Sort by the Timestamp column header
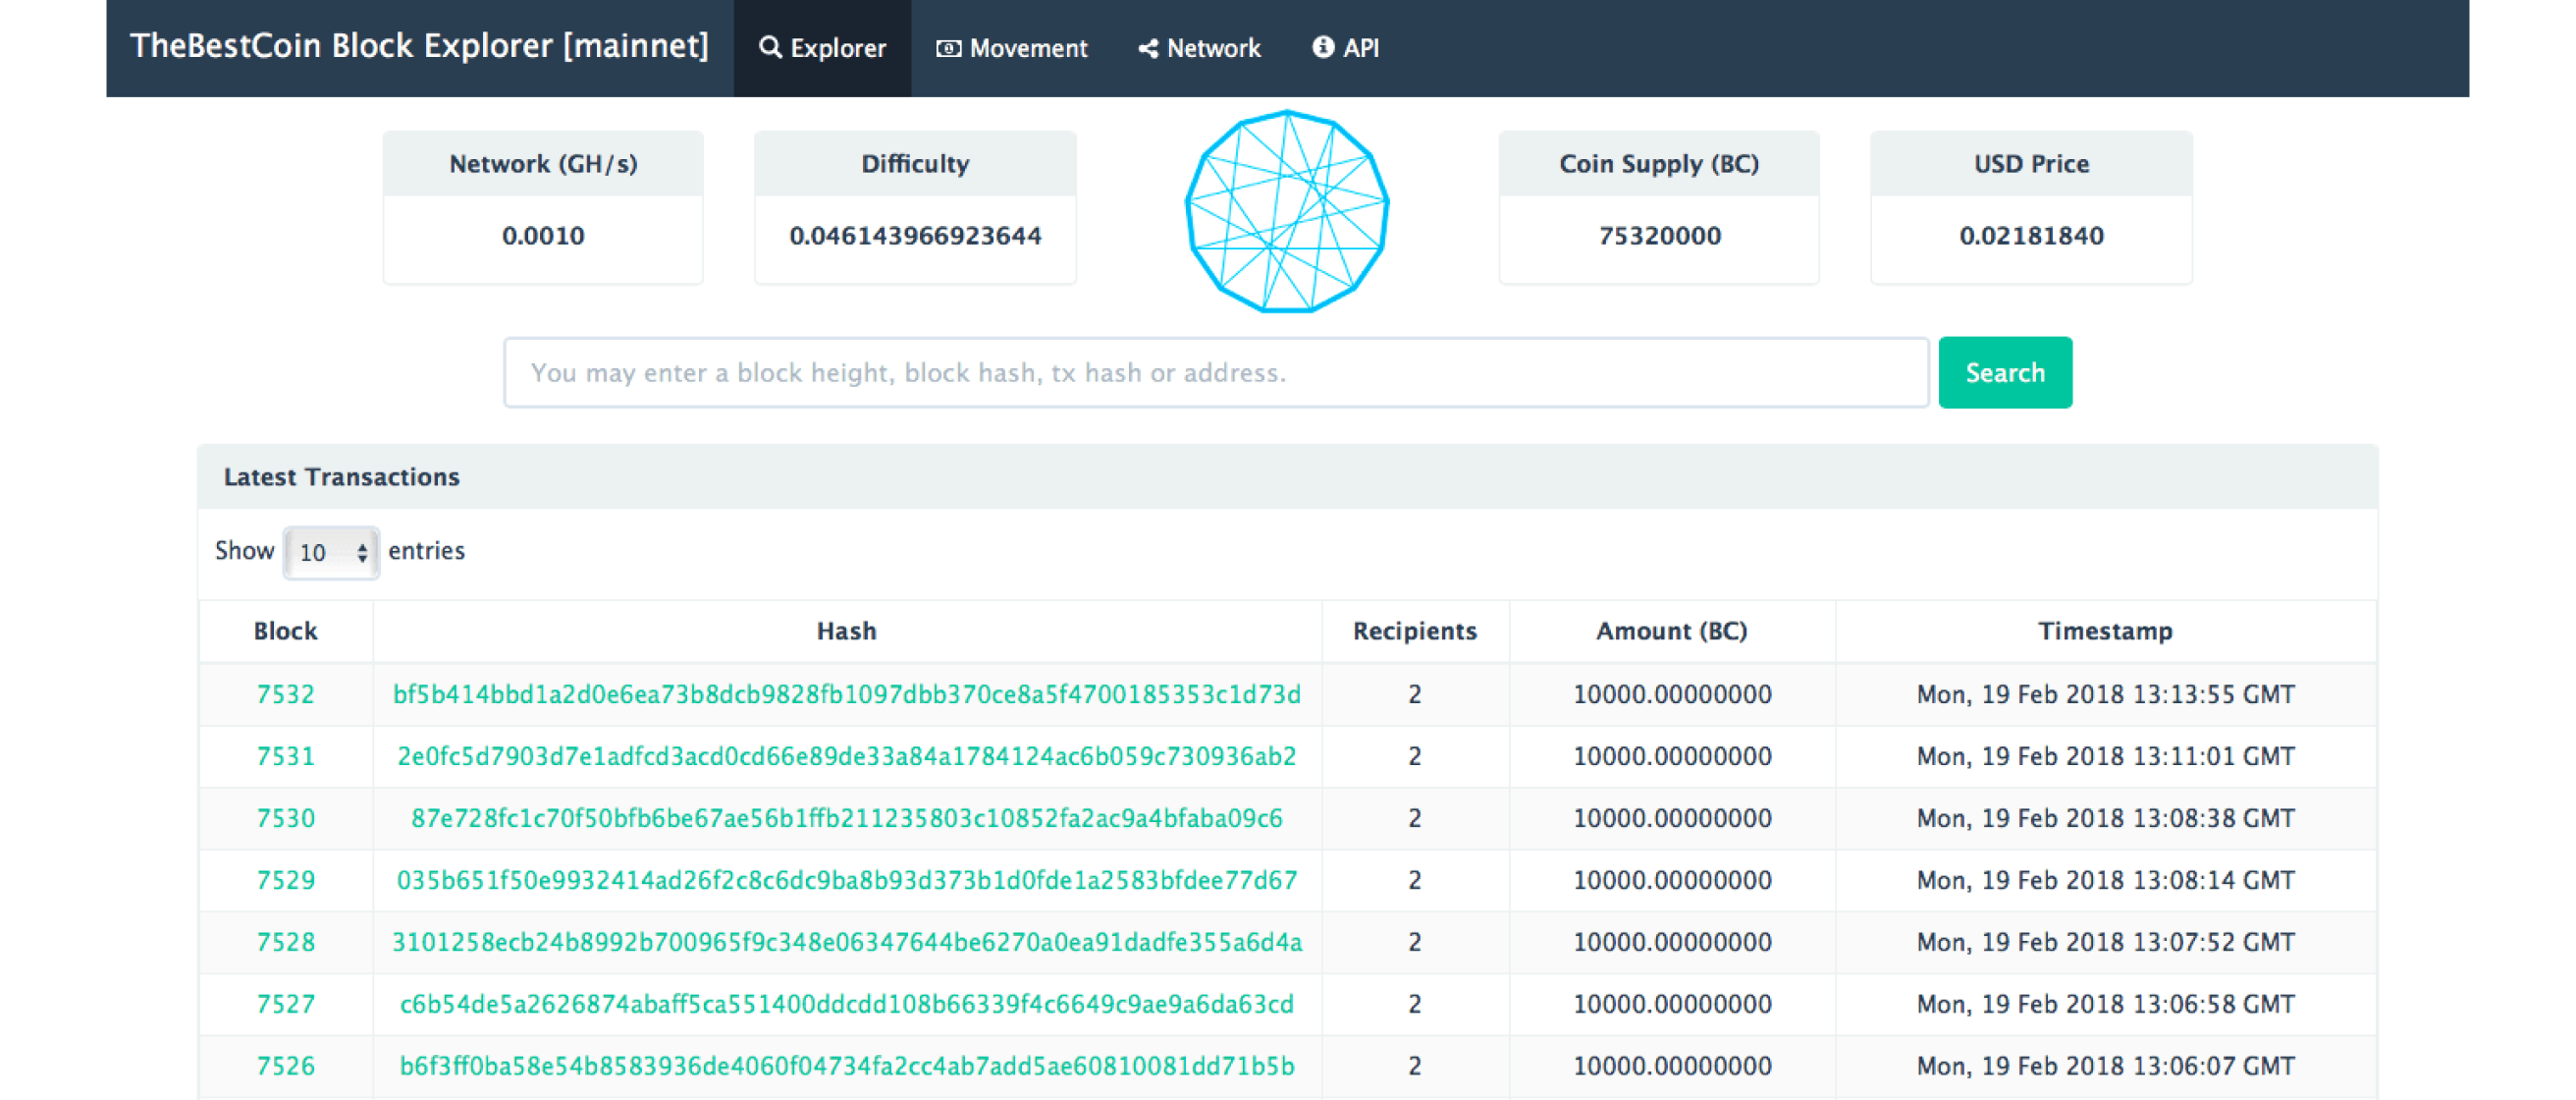The width and height of the screenshot is (2576, 1100). tap(2105, 631)
